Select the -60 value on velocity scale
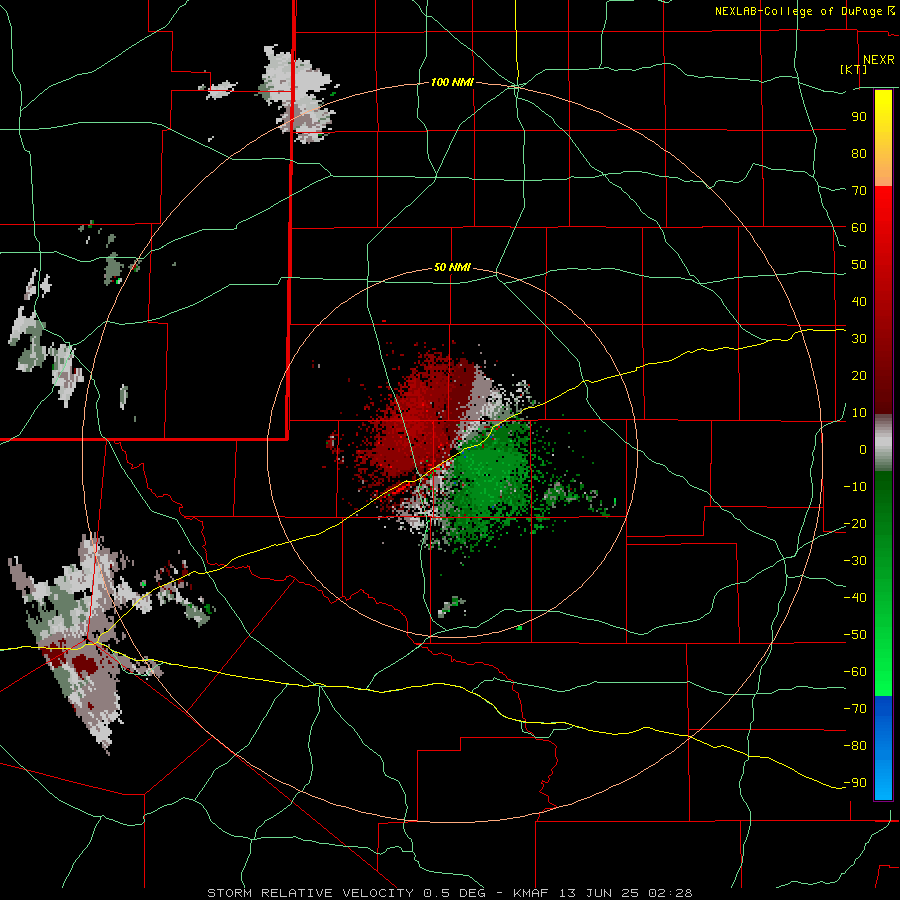The image size is (900, 900). pos(855,672)
